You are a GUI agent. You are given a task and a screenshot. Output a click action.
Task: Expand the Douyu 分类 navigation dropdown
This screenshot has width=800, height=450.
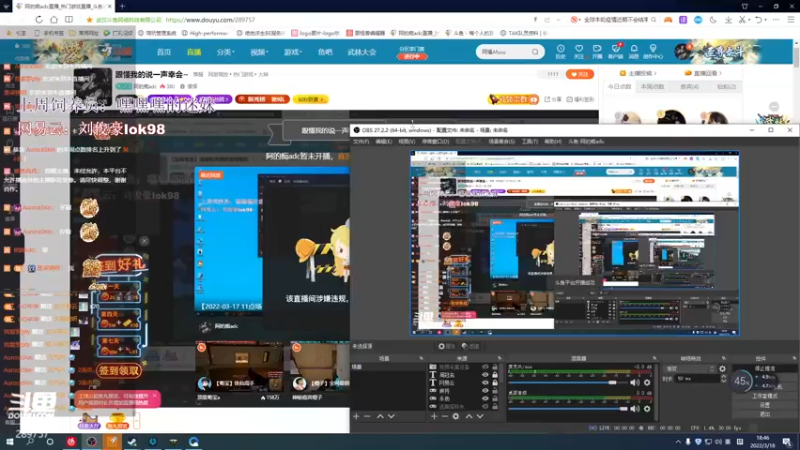point(225,52)
